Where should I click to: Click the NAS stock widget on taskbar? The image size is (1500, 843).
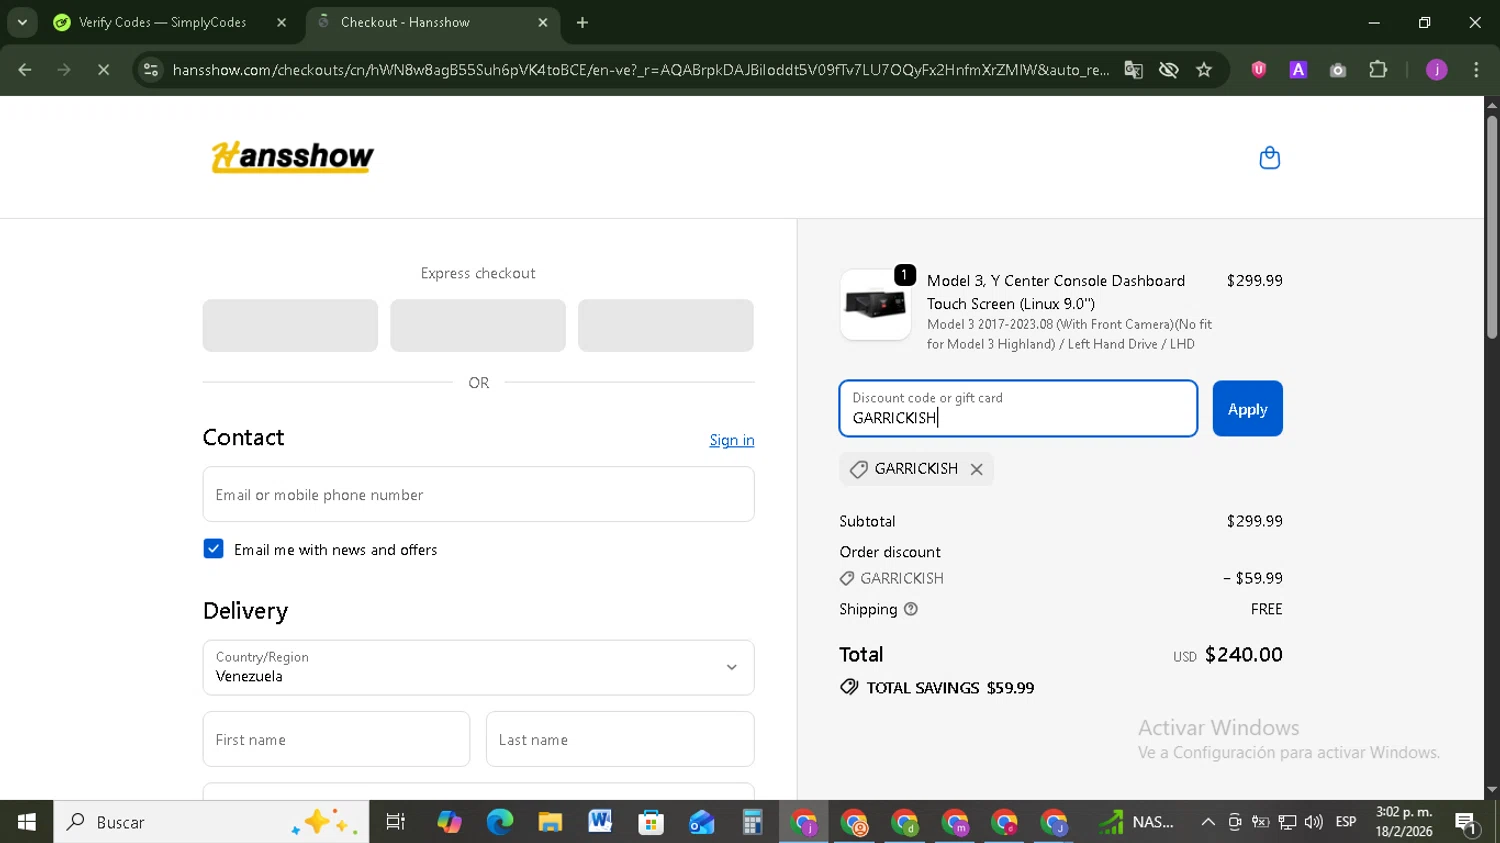coord(1137,822)
